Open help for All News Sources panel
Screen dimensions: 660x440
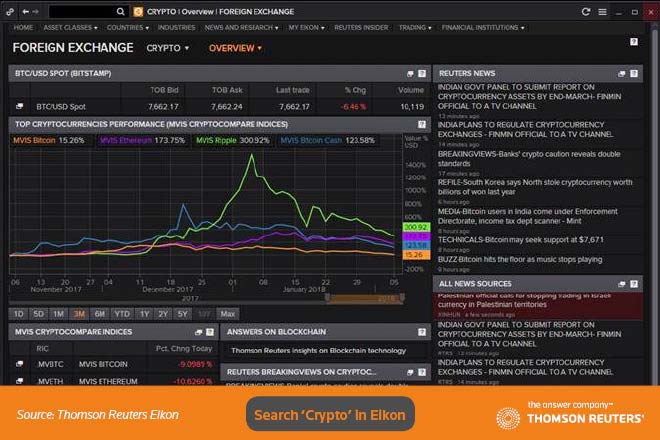tap(634, 284)
